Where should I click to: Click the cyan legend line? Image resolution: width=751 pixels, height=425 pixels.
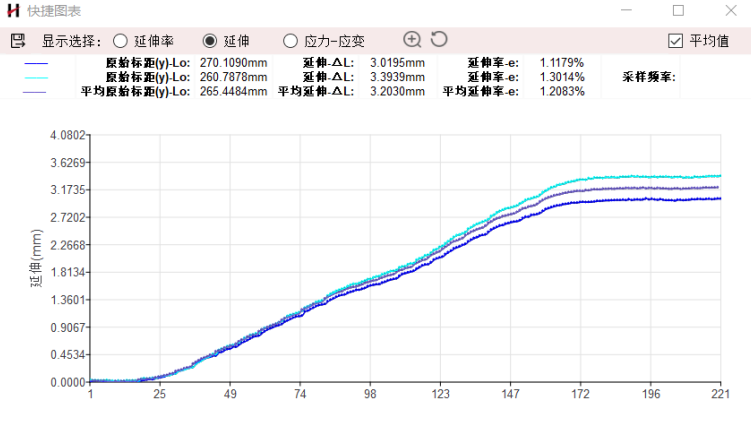(36, 78)
